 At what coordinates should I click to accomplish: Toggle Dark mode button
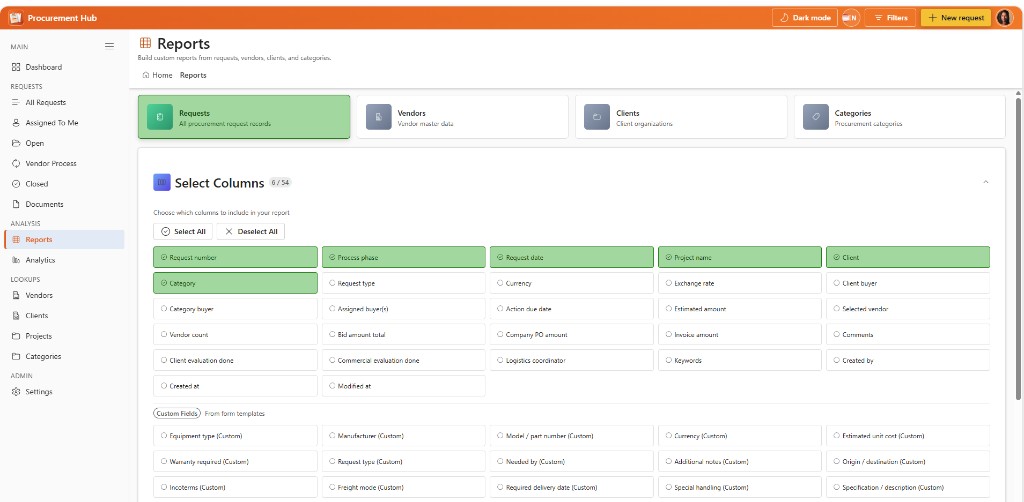805,18
